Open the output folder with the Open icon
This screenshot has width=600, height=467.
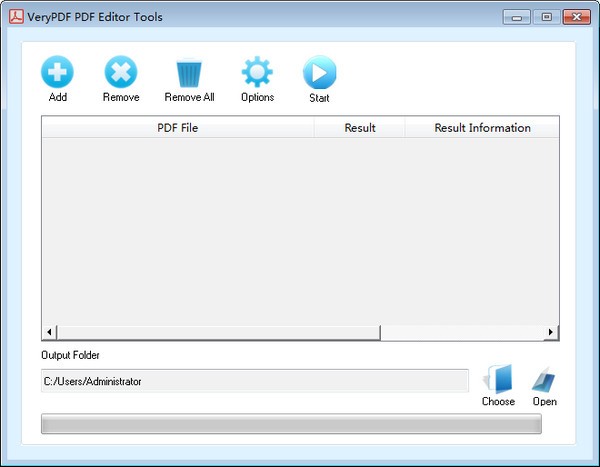pyautogui.click(x=545, y=379)
